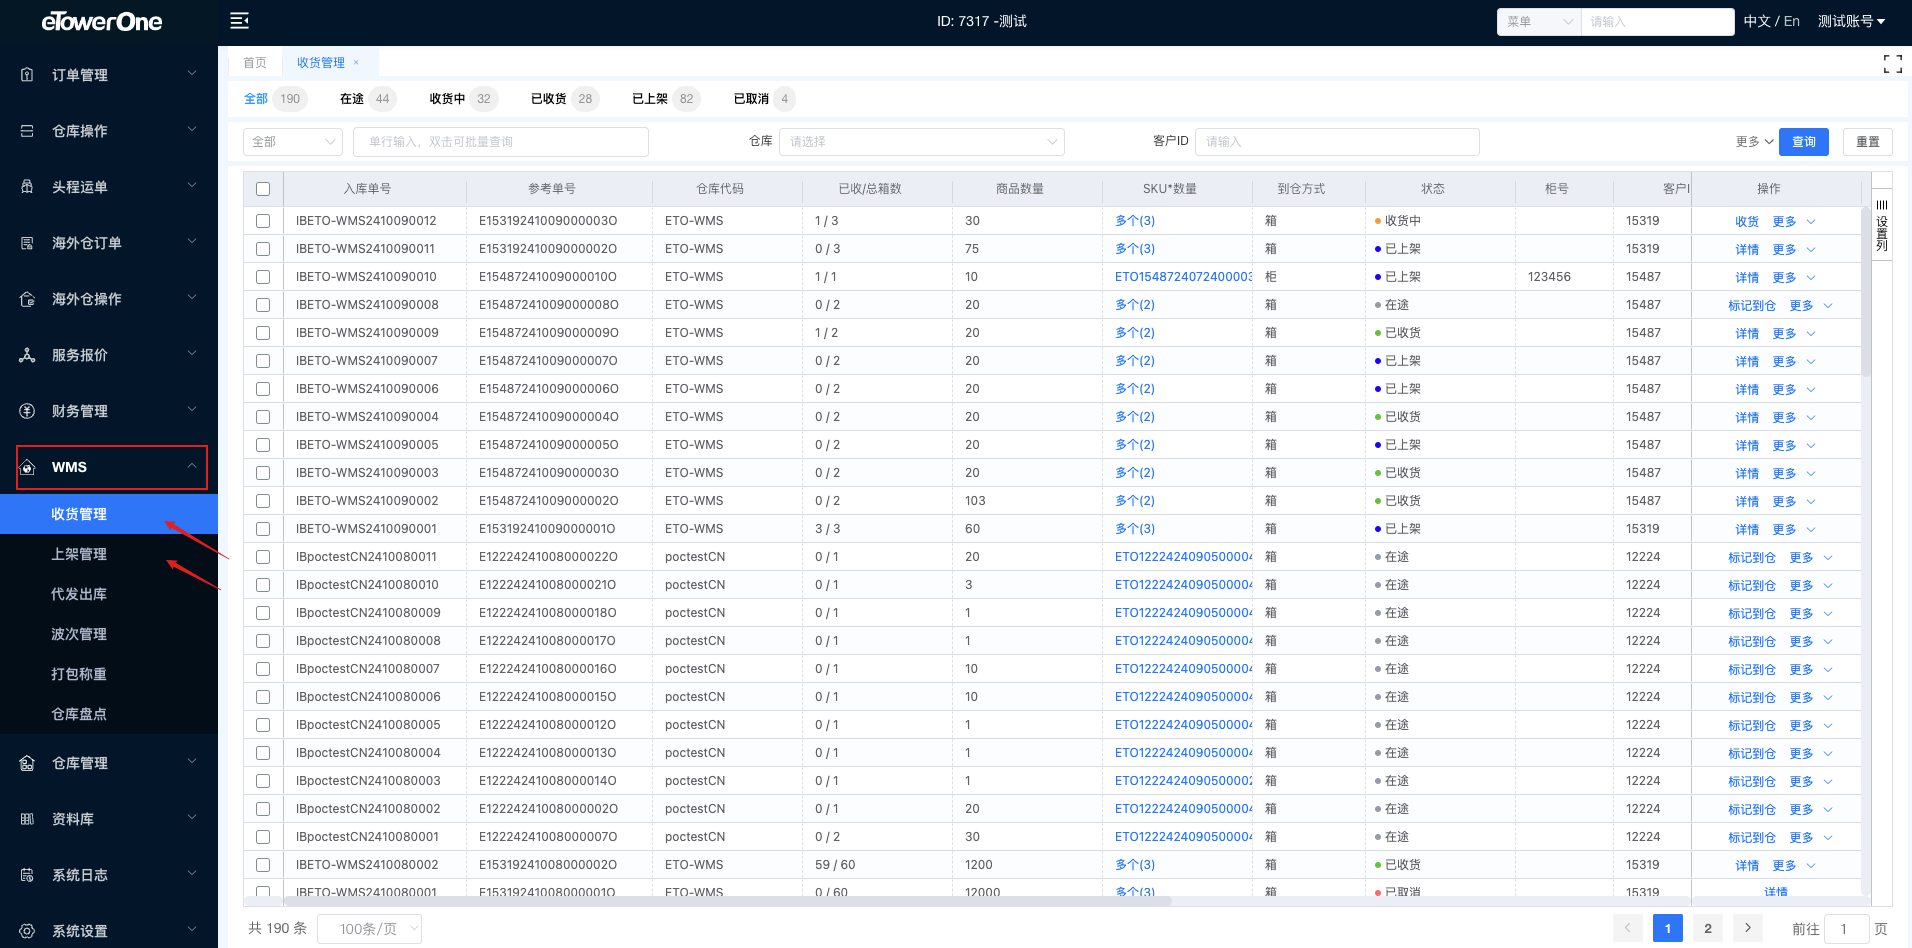Filter by 已取消 status tab
The image size is (1912, 948).
764,99
